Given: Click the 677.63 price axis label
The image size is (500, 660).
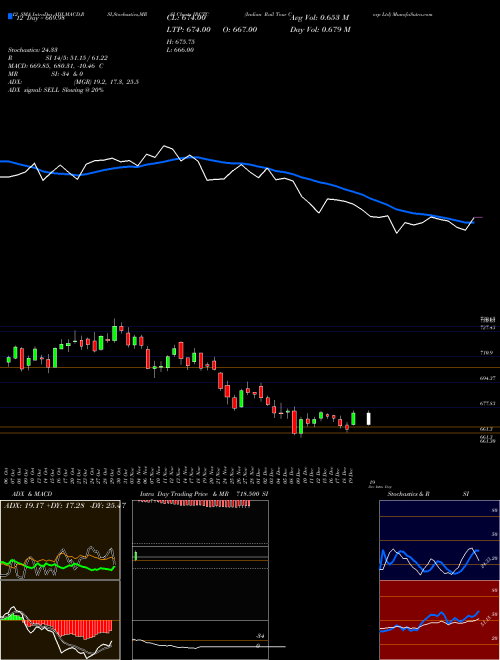Looking at the screenshot, I should 487,403.
